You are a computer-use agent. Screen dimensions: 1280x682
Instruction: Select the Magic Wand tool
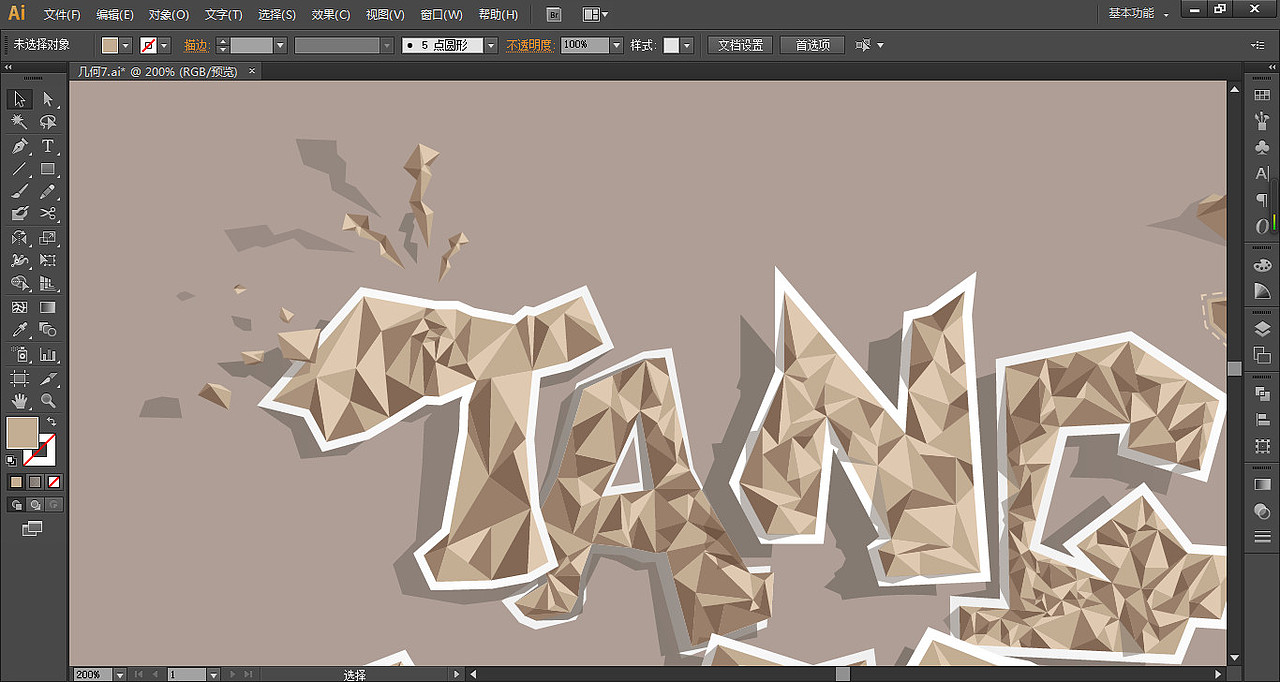19,122
